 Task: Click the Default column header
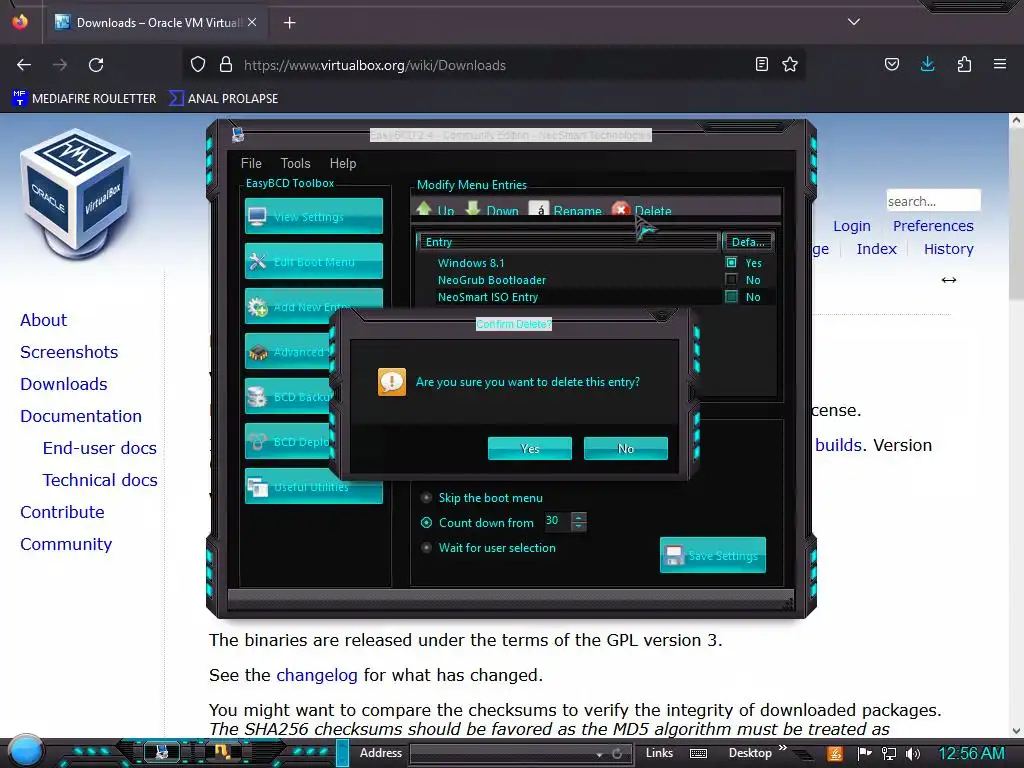tap(748, 242)
